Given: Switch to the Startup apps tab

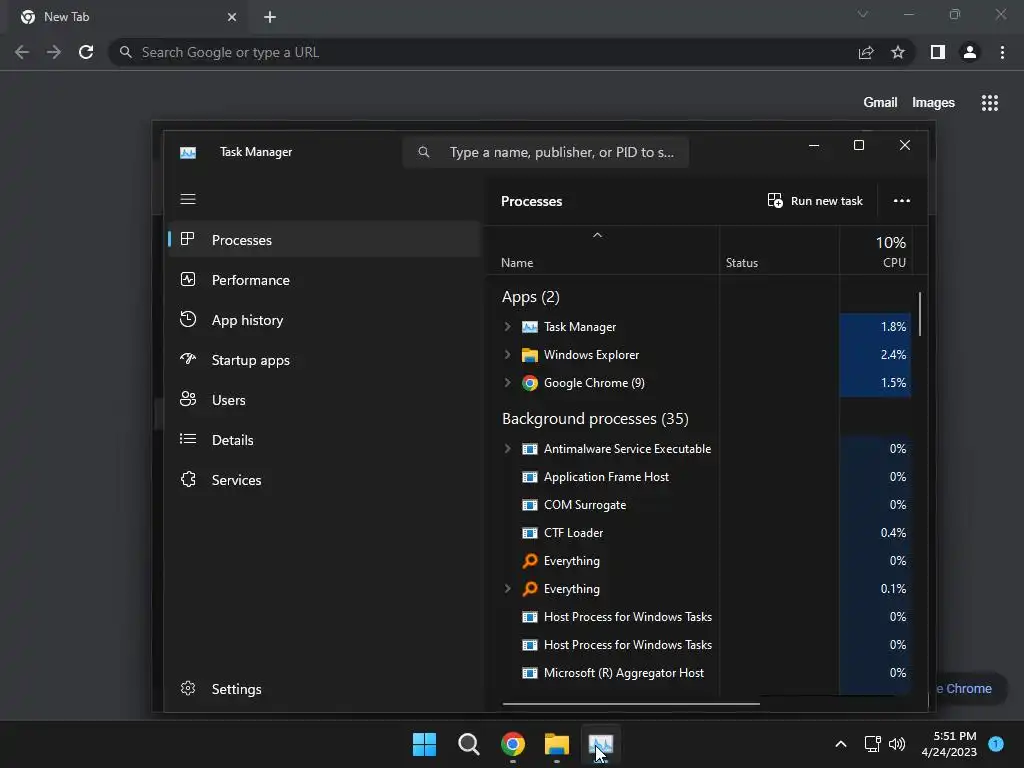Looking at the screenshot, I should pyautogui.click(x=325, y=359).
